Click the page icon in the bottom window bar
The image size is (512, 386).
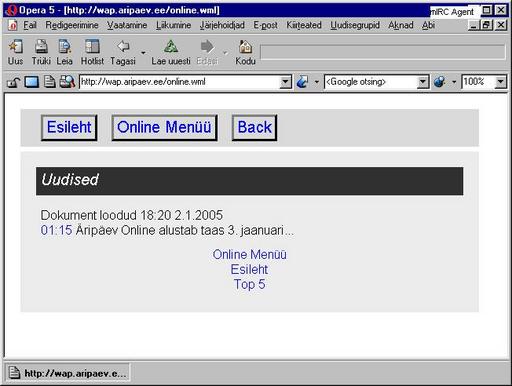[x=14, y=373]
